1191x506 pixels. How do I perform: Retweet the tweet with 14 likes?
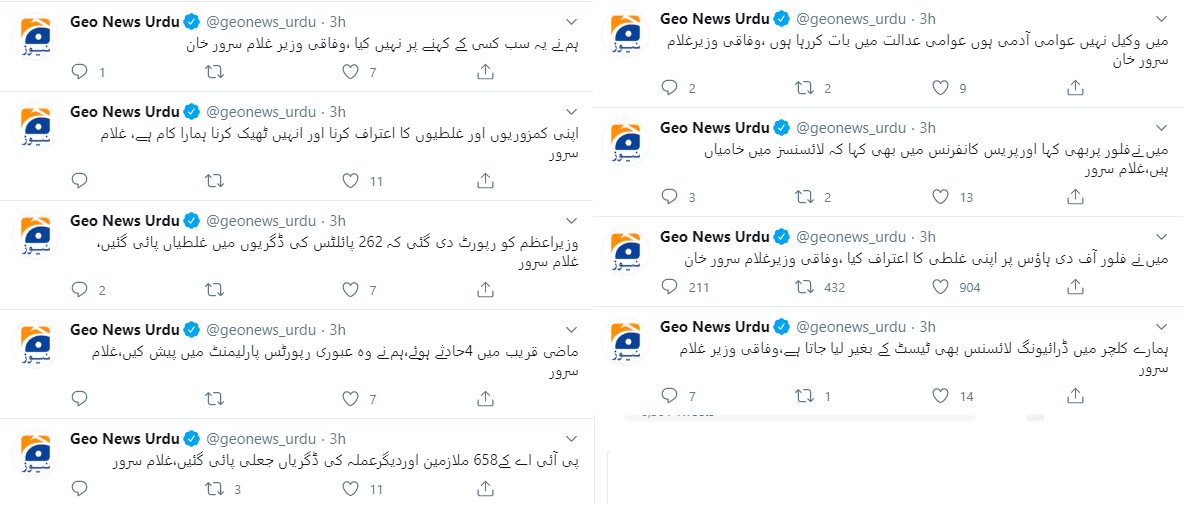803,396
